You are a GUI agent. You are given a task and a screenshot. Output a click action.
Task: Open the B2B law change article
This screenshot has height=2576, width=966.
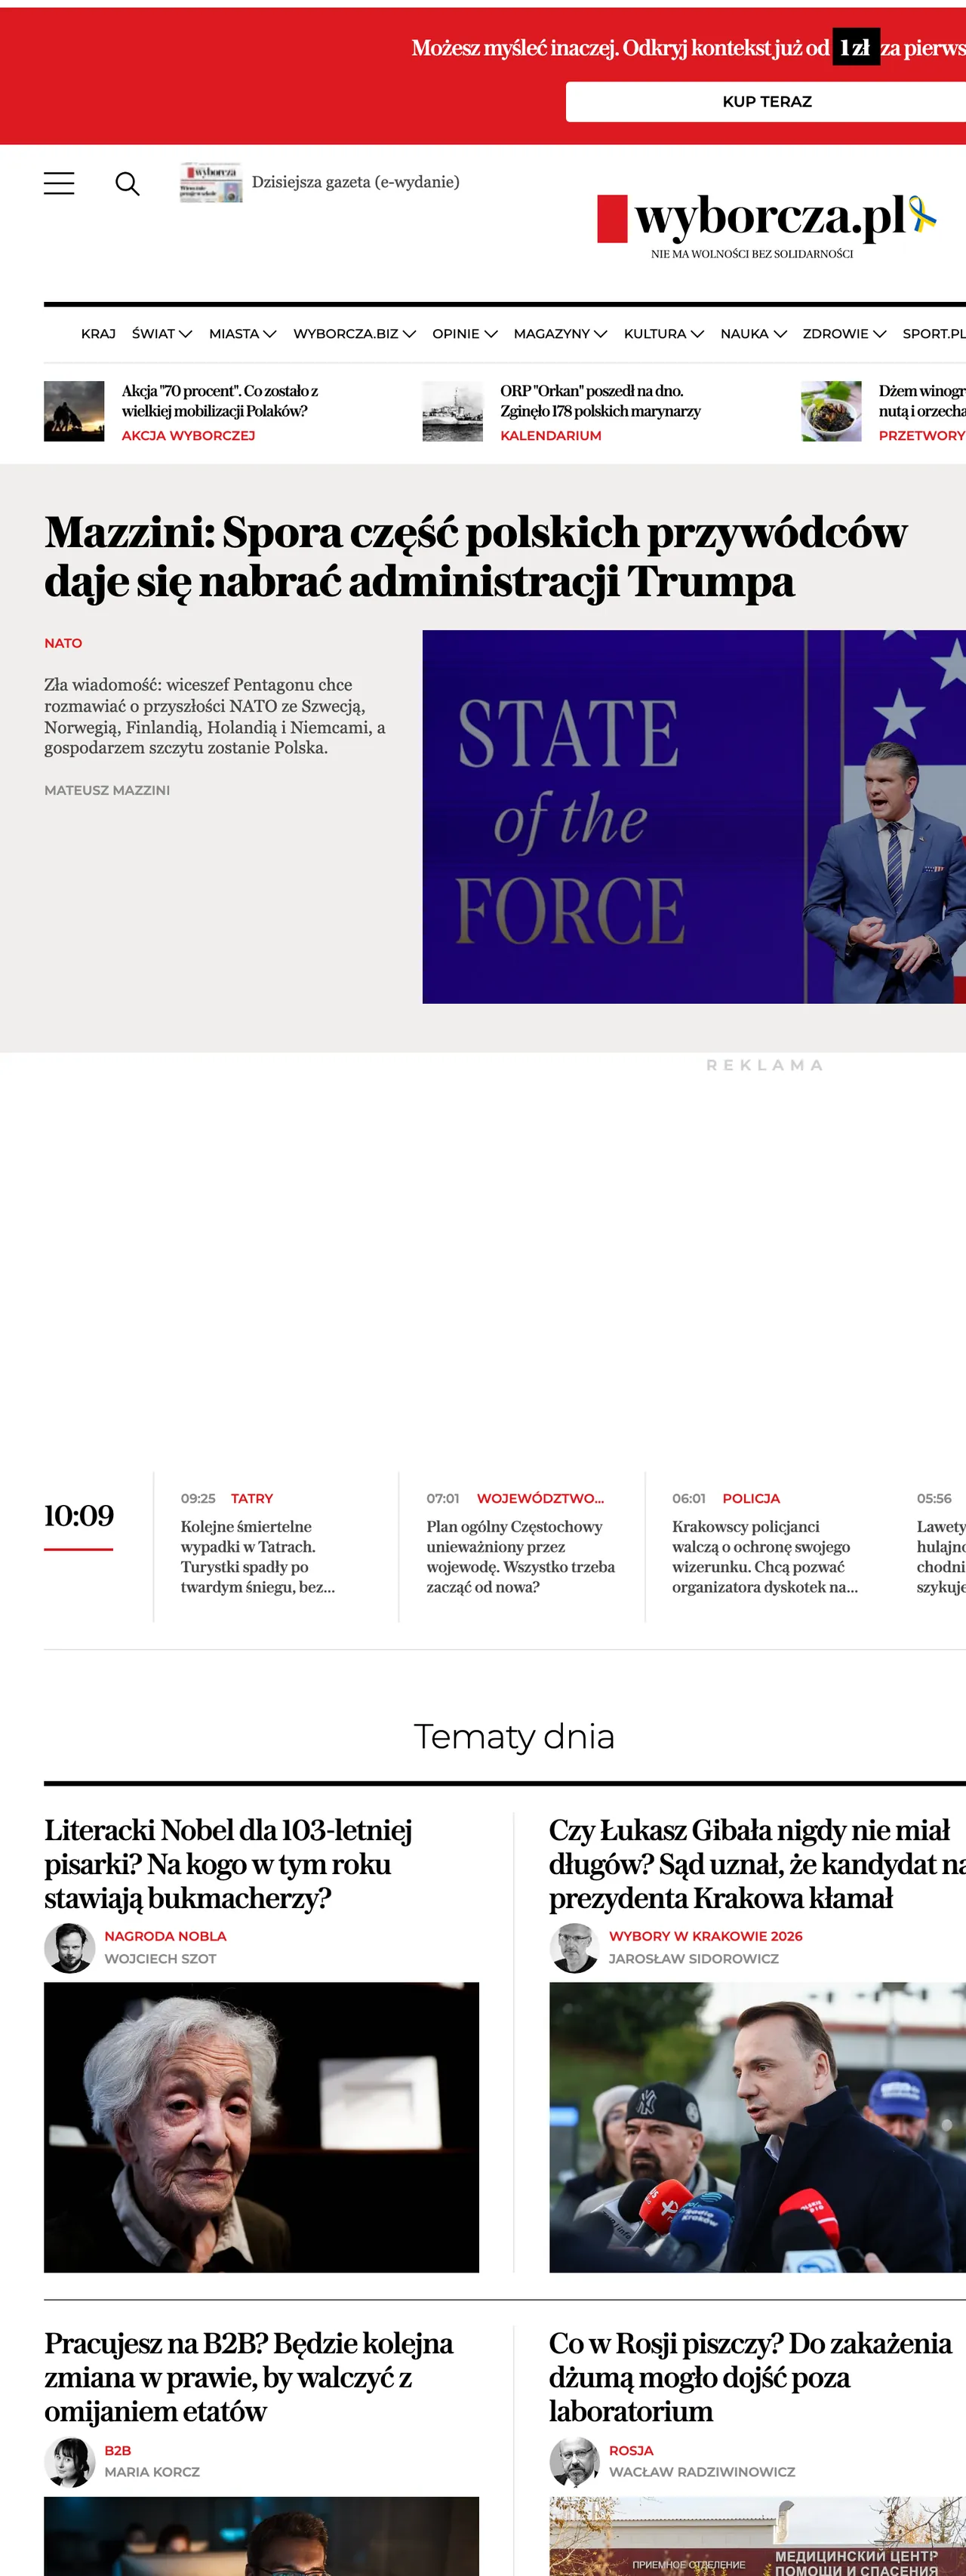pyautogui.click(x=249, y=2377)
